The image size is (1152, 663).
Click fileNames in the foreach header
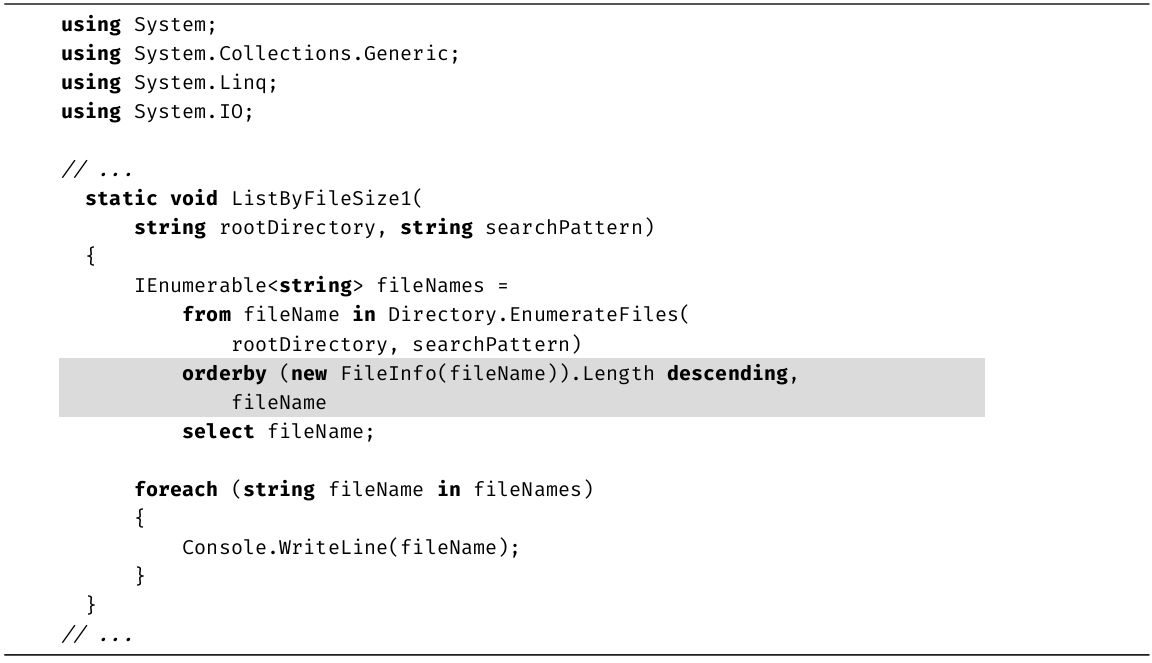[532, 490]
